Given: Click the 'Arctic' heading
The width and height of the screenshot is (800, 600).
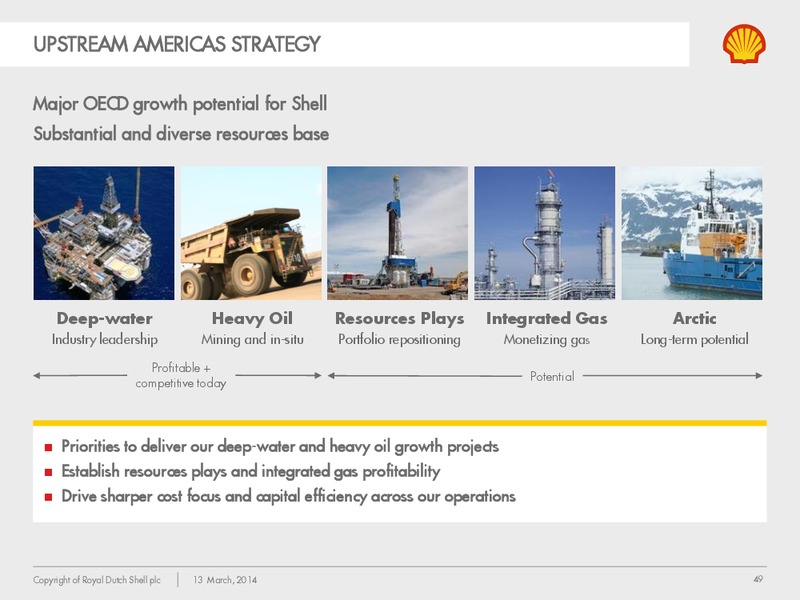Looking at the screenshot, I should (694, 318).
